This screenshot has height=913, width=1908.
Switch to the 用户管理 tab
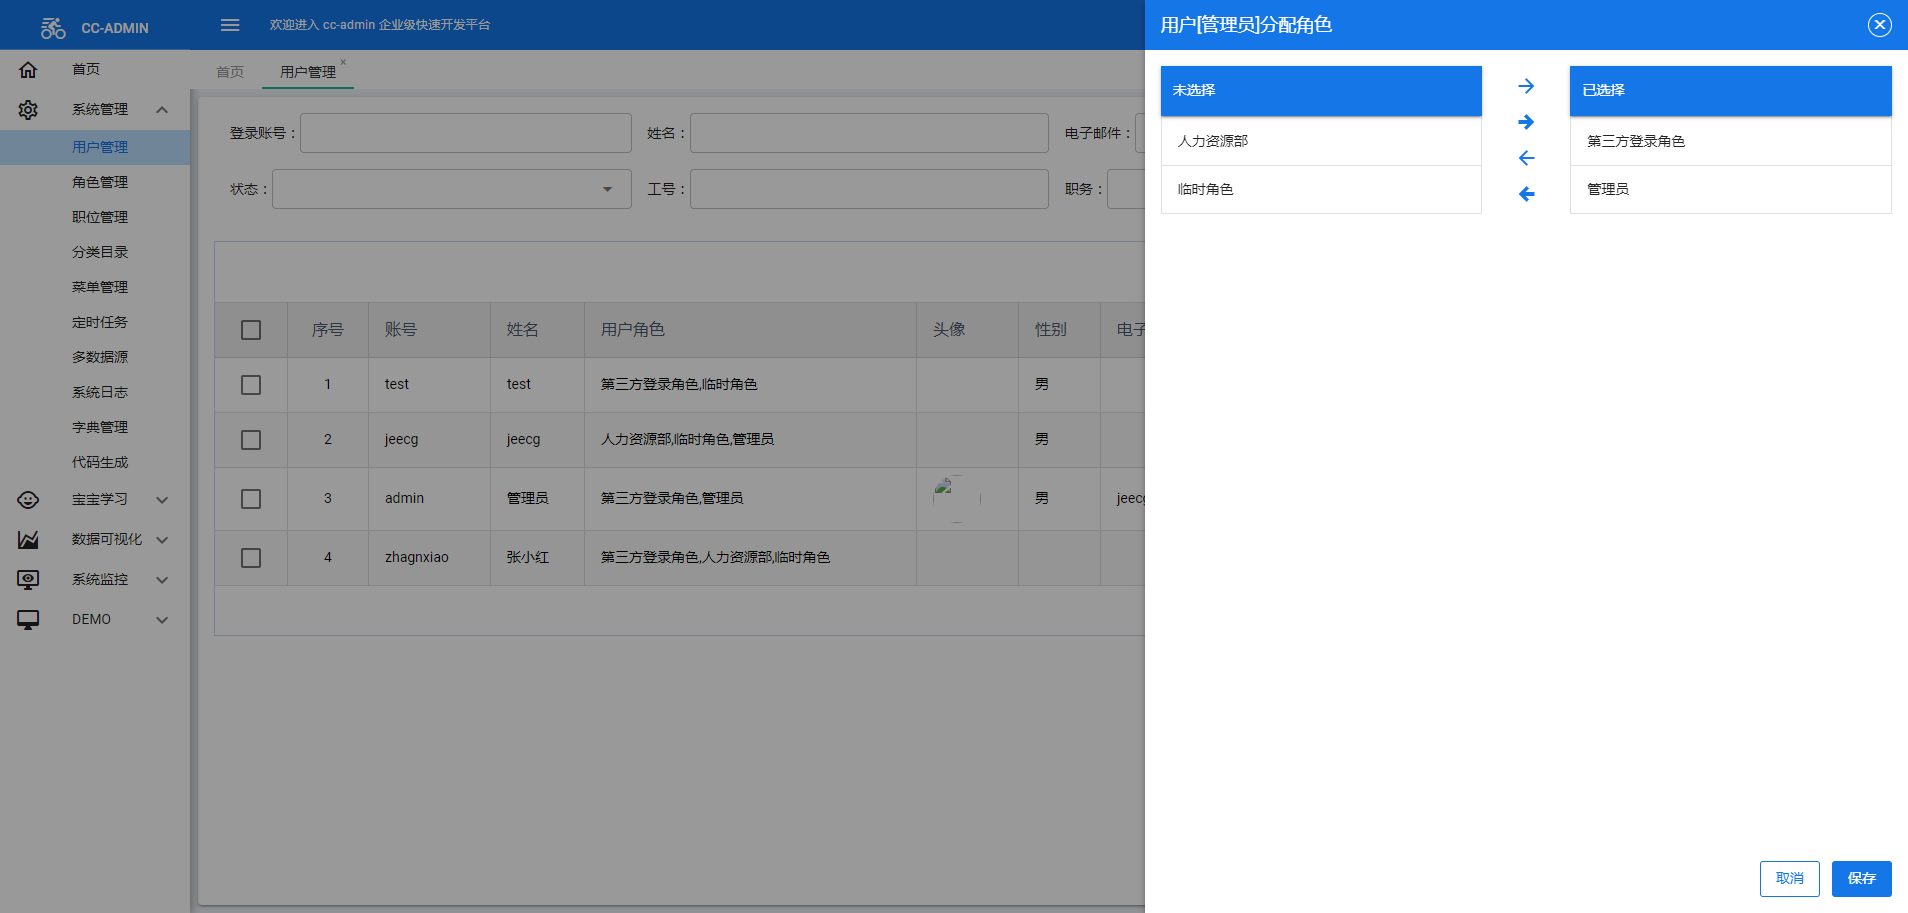308,72
